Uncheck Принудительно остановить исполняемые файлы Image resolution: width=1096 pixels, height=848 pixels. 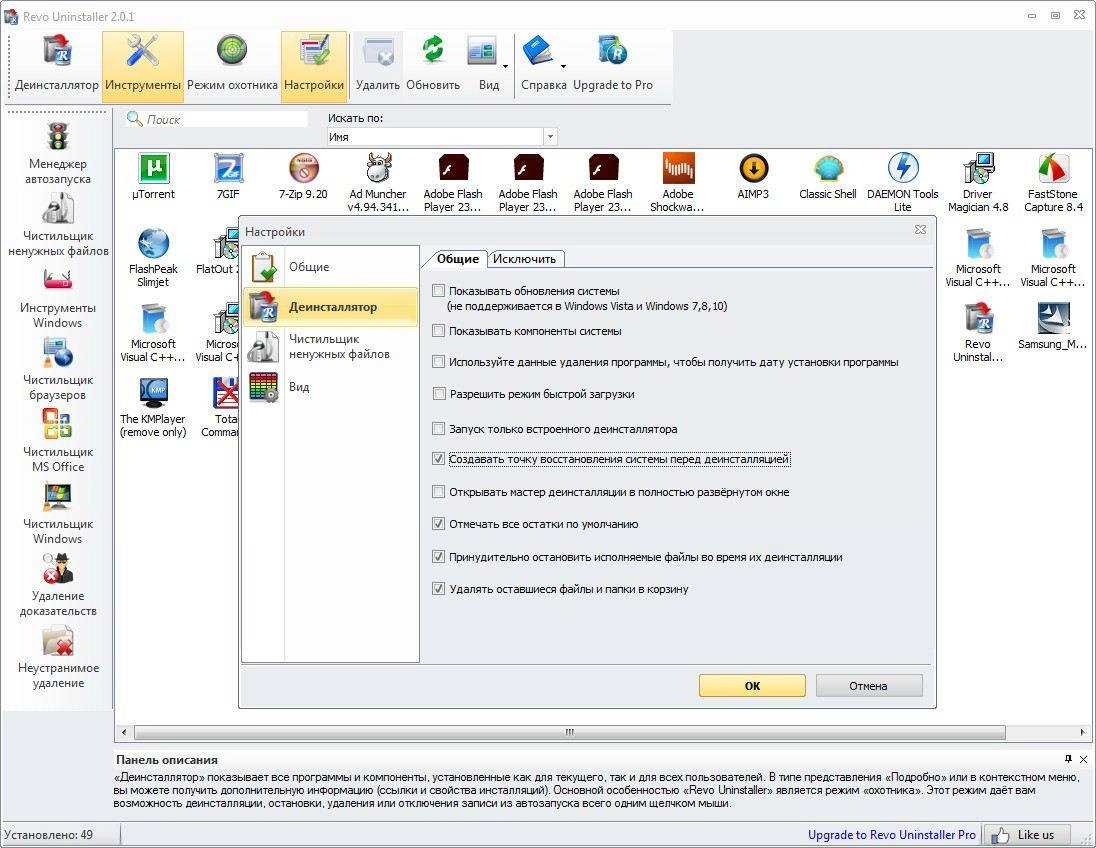pyautogui.click(x=438, y=557)
